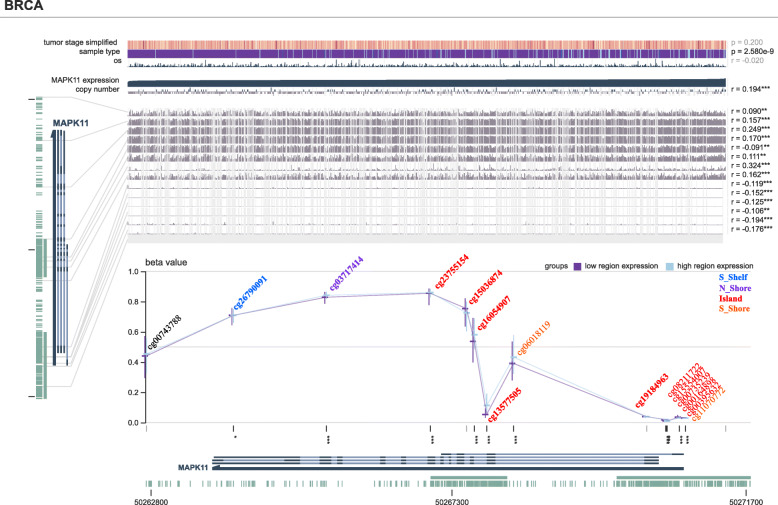Click correlation value r = -0.091**
The image size is (778, 505).
[x=750, y=147]
